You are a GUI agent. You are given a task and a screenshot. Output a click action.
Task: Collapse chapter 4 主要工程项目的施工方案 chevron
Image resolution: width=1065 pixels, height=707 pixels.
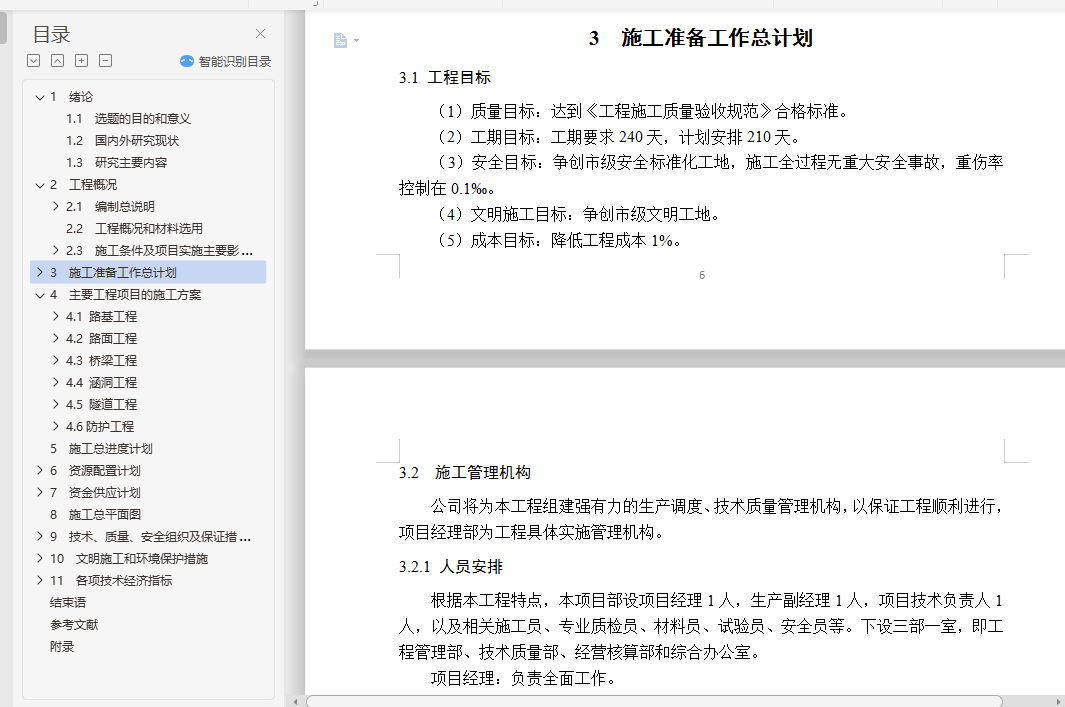pyautogui.click(x=40, y=295)
